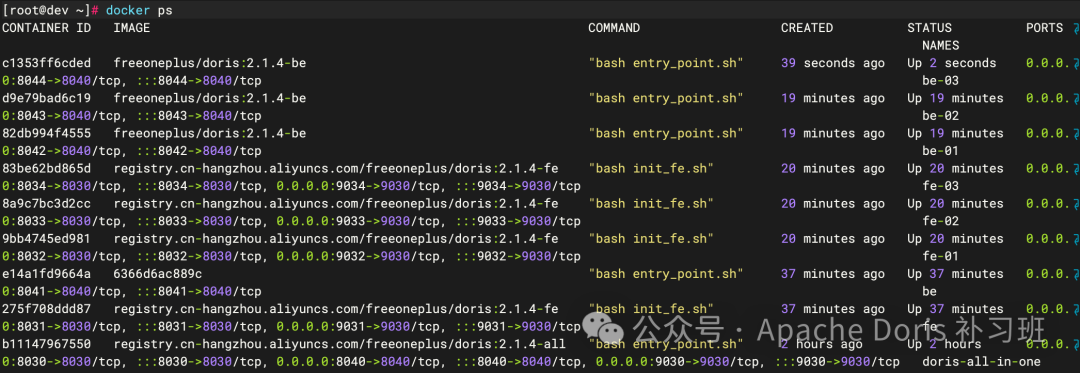The image size is (1080, 373).
Task: Select the 'CREATED' column header
Action: click(807, 28)
